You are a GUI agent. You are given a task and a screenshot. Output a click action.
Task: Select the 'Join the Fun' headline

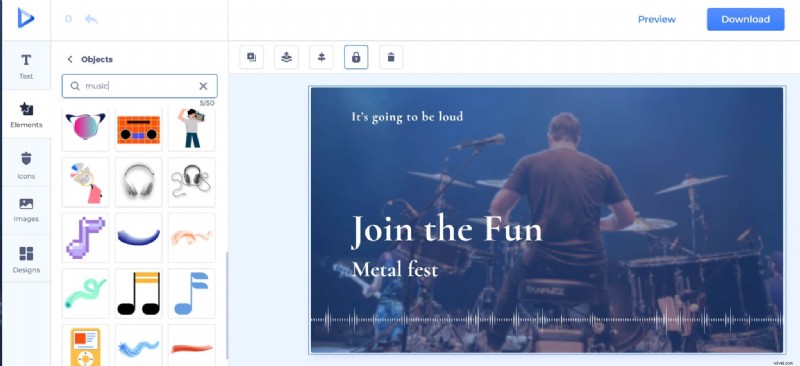446,231
